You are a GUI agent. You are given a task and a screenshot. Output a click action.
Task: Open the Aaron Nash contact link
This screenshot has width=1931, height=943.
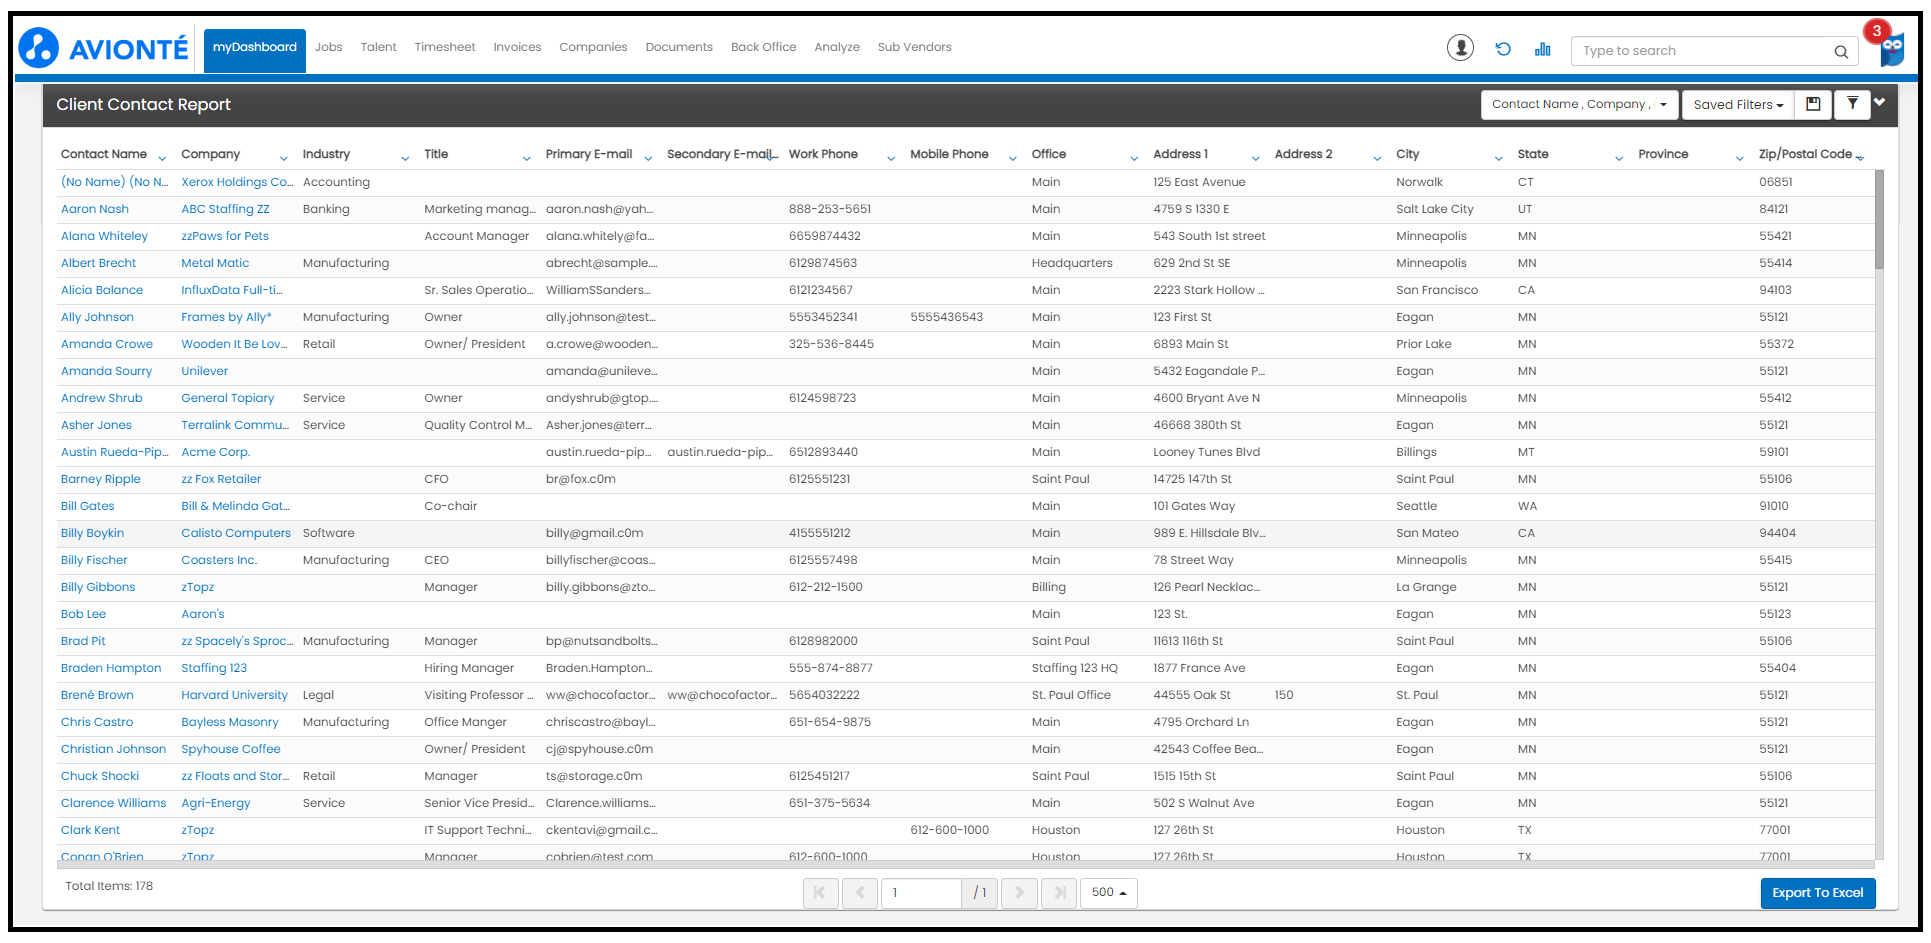[95, 209]
